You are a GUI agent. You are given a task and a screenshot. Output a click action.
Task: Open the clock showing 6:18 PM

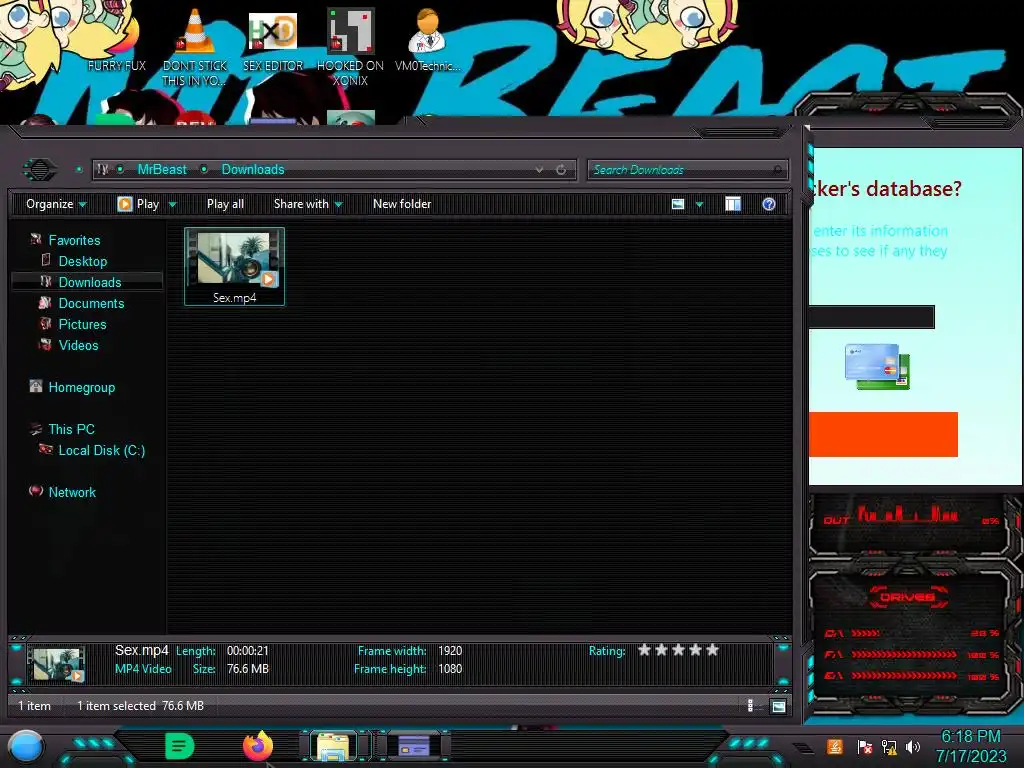970,746
